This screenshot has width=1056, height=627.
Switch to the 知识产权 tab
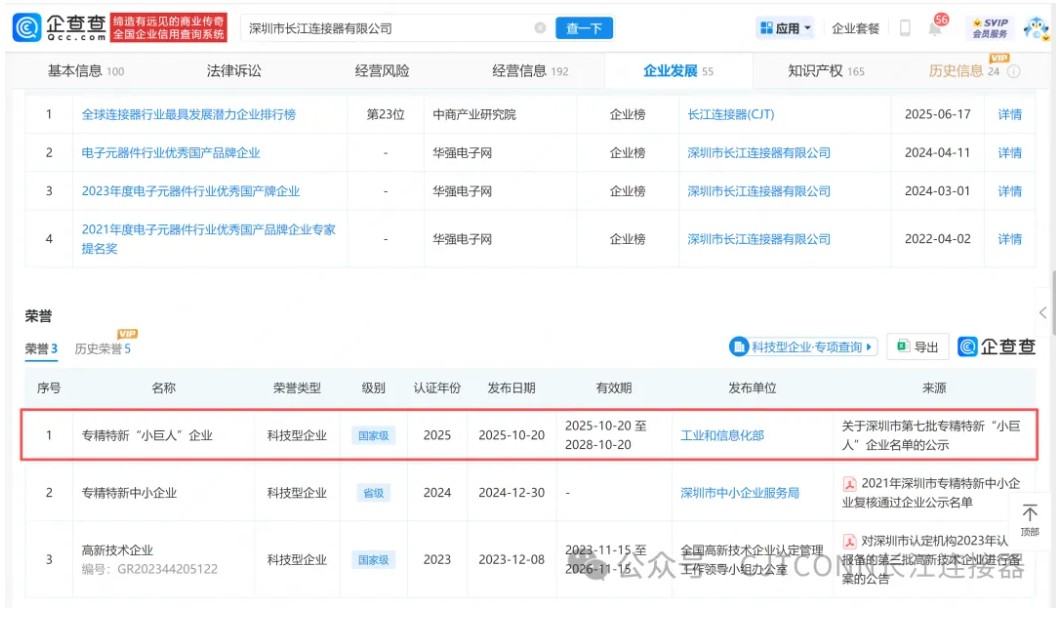826,71
